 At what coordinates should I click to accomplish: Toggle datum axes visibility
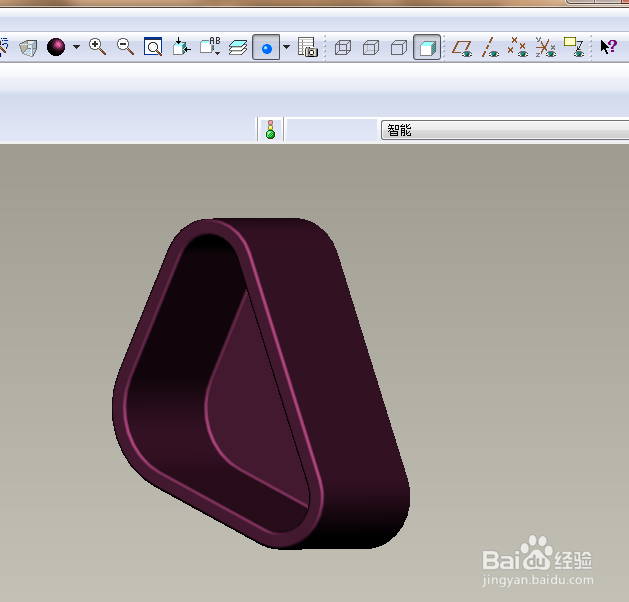click(x=490, y=47)
